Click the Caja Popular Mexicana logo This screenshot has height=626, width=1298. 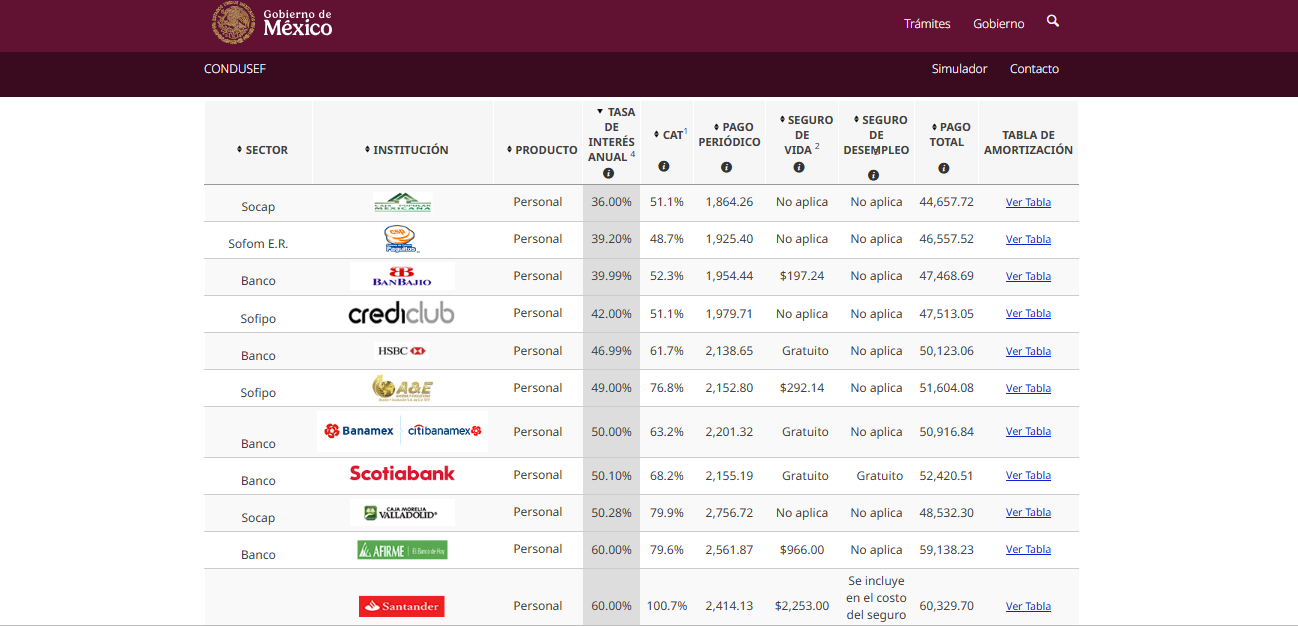[x=402, y=203]
